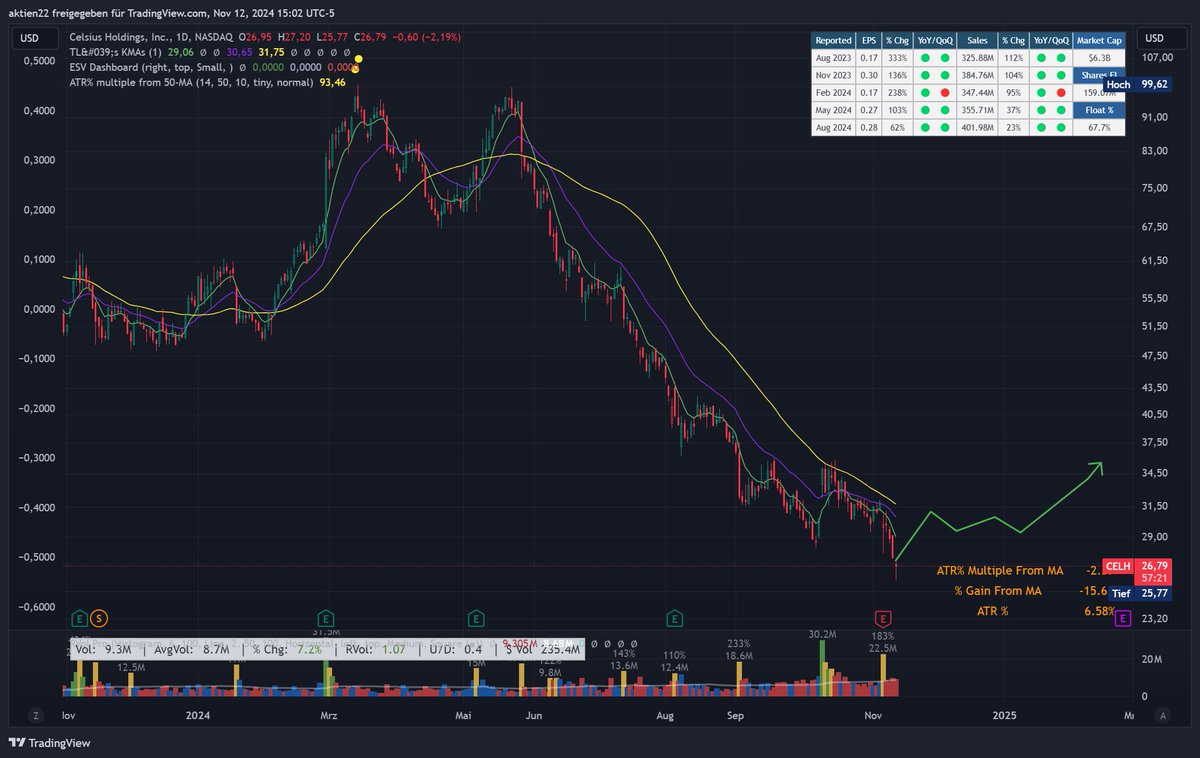Click the 20M volume axis label

click(1152, 659)
